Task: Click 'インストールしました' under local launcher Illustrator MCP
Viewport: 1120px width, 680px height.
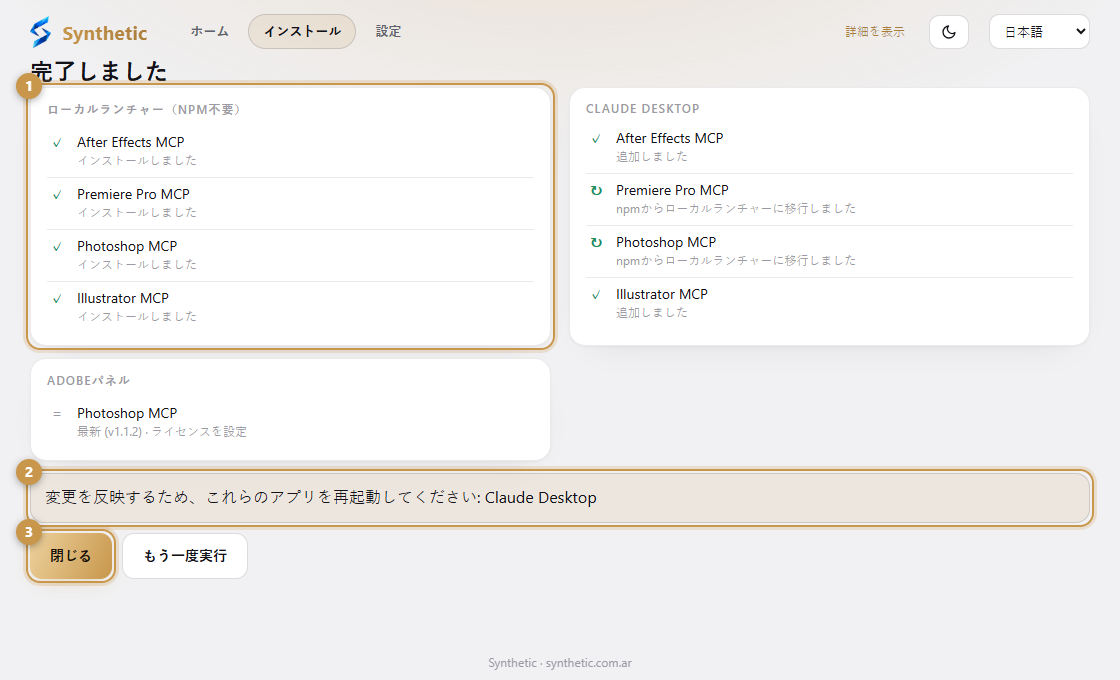Action: point(137,316)
